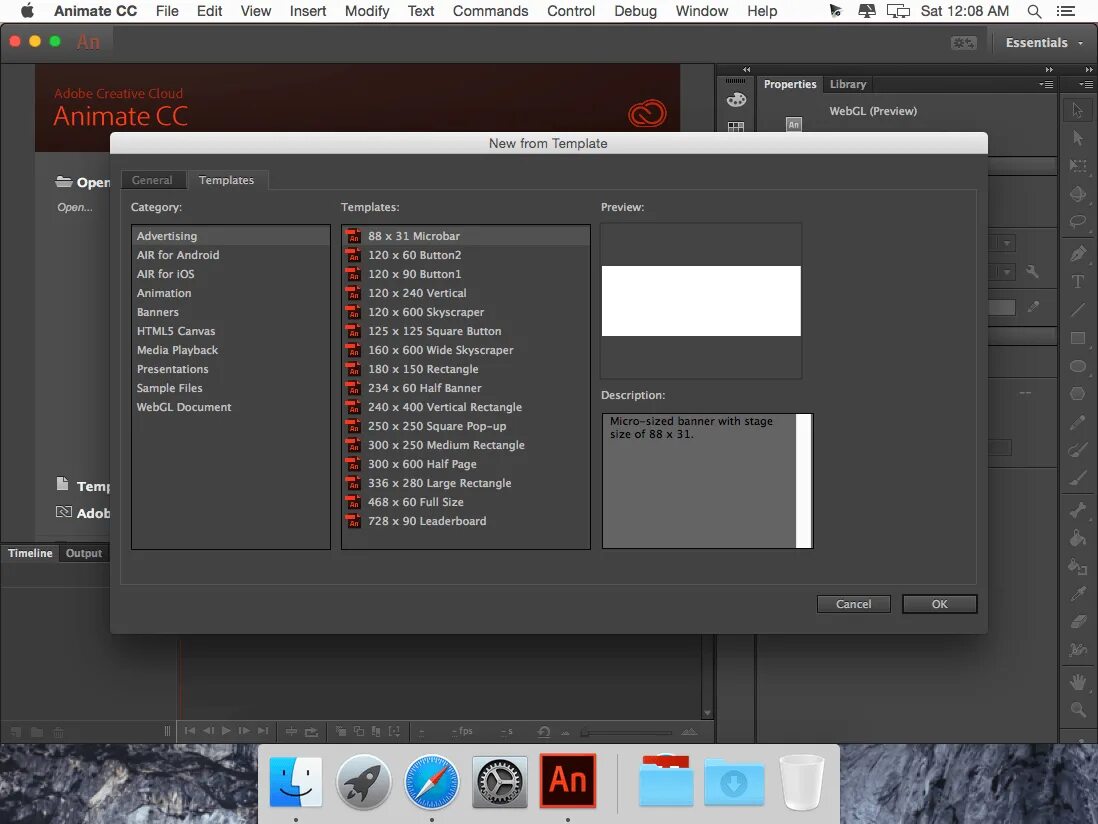Select the PolyStar tool

pyautogui.click(x=1078, y=394)
